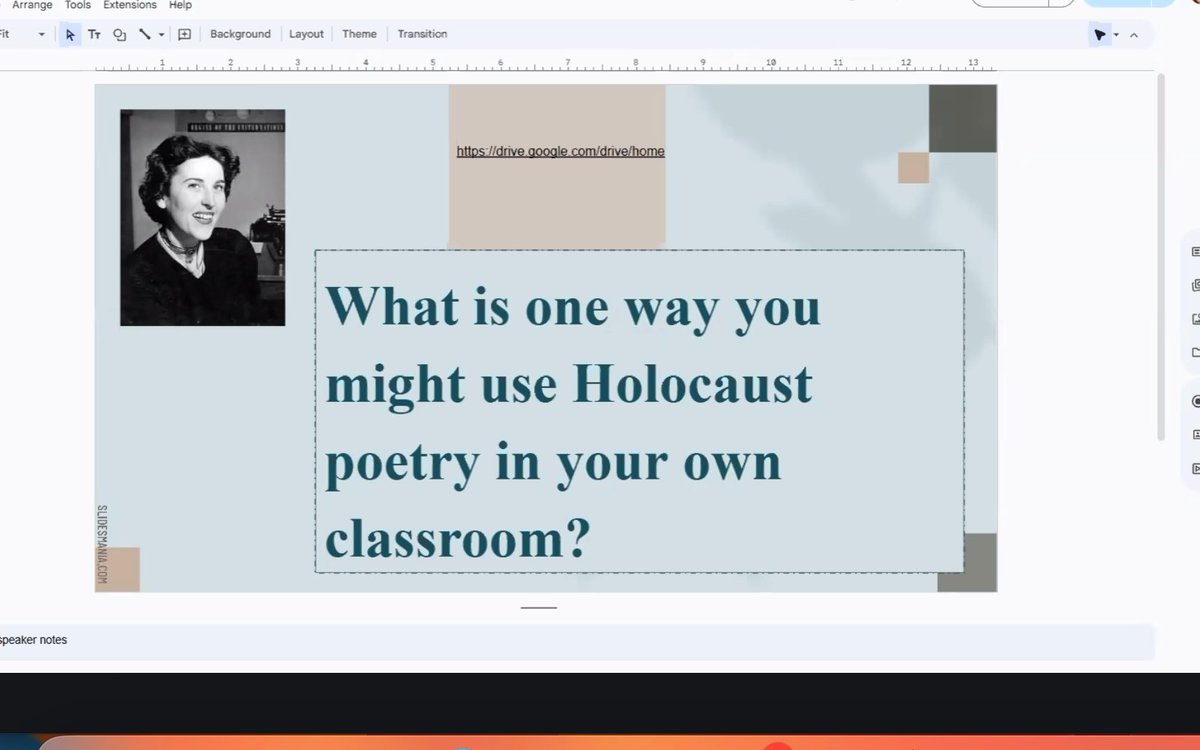The height and width of the screenshot is (750, 1200).
Task: Open the Tools menu
Action: (x=77, y=5)
